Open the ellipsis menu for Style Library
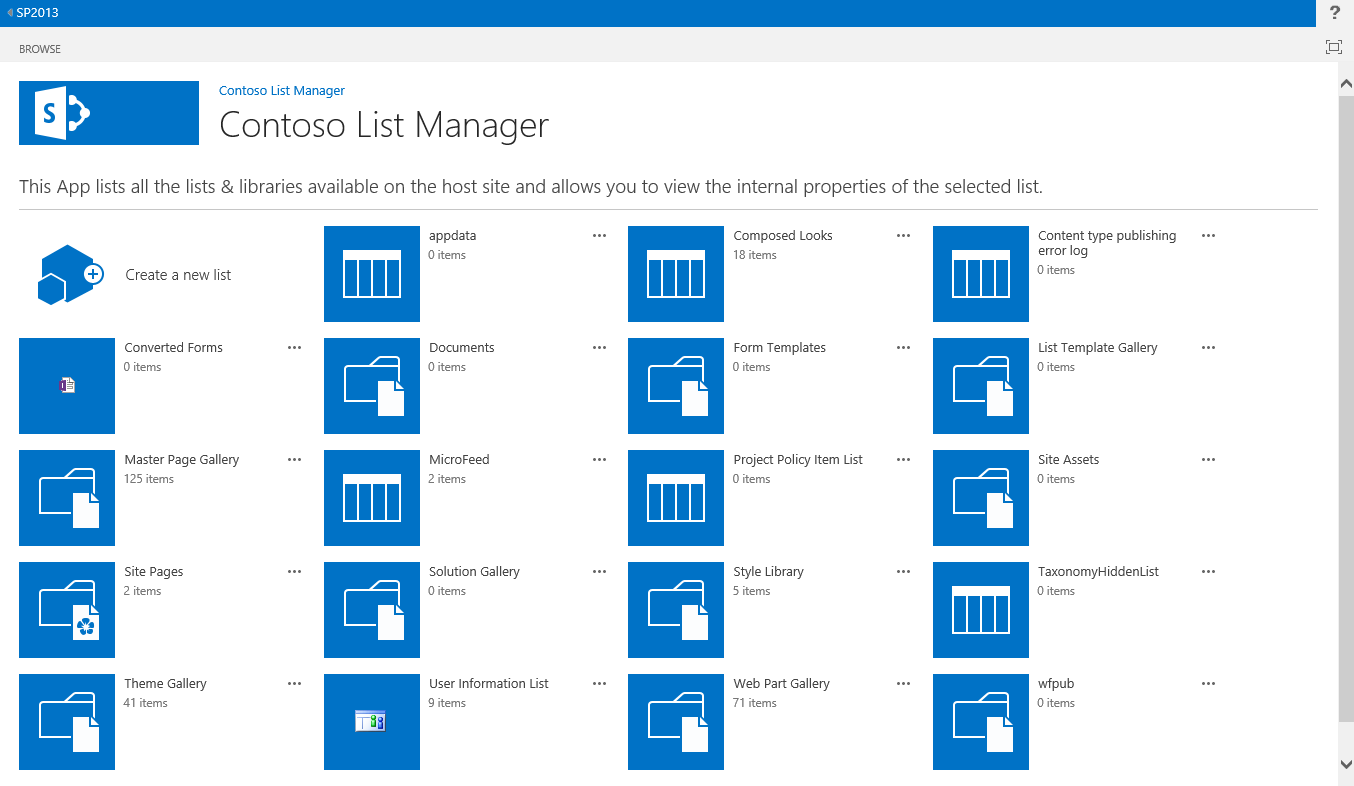This screenshot has height=786, width=1354. pyautogui.click(x=904, y=572)
